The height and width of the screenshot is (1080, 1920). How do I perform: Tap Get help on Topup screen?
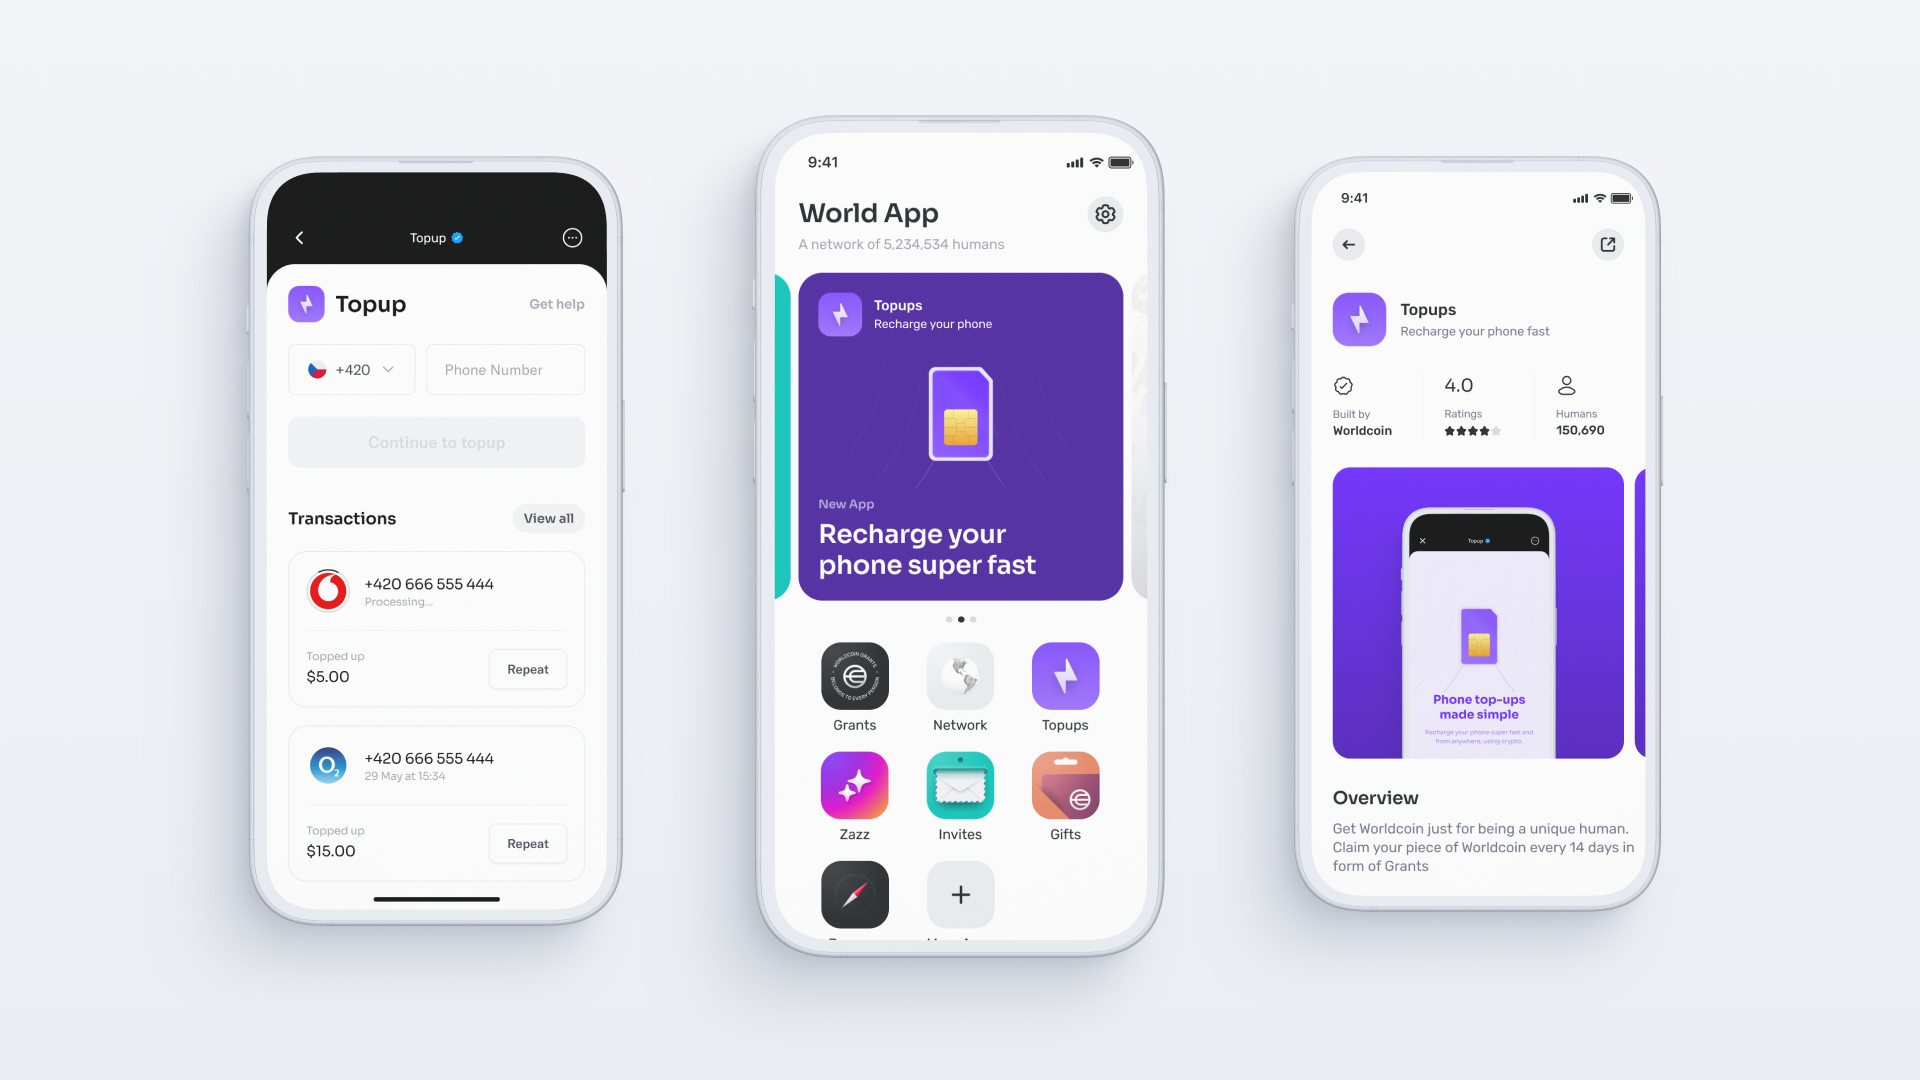click(x=556, y=303)
